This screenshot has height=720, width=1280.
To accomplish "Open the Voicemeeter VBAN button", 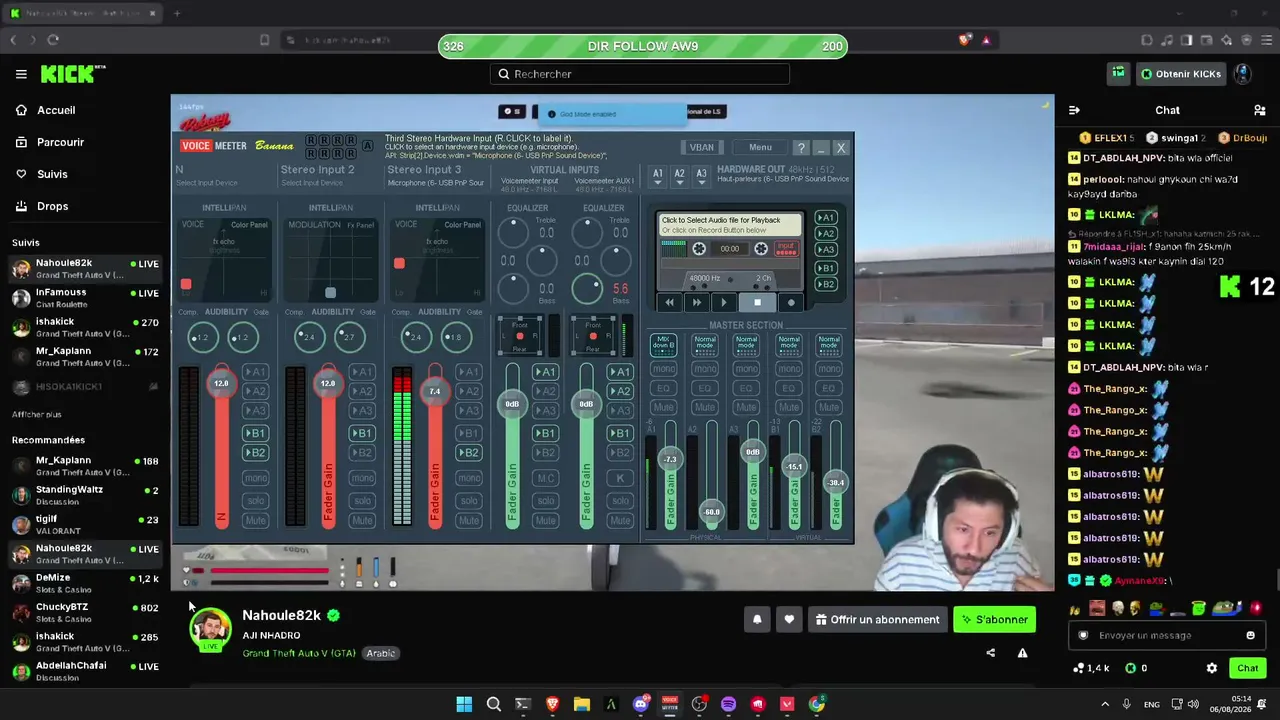I will tap(701, 148).
